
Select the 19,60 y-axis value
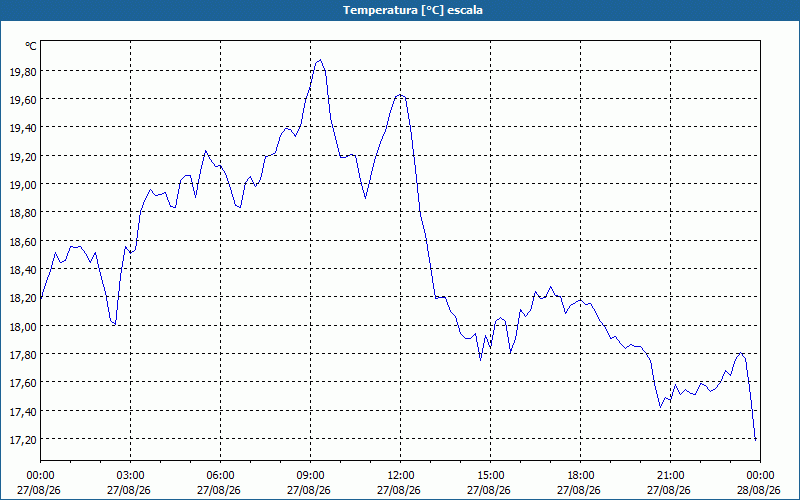click(23, 99)
